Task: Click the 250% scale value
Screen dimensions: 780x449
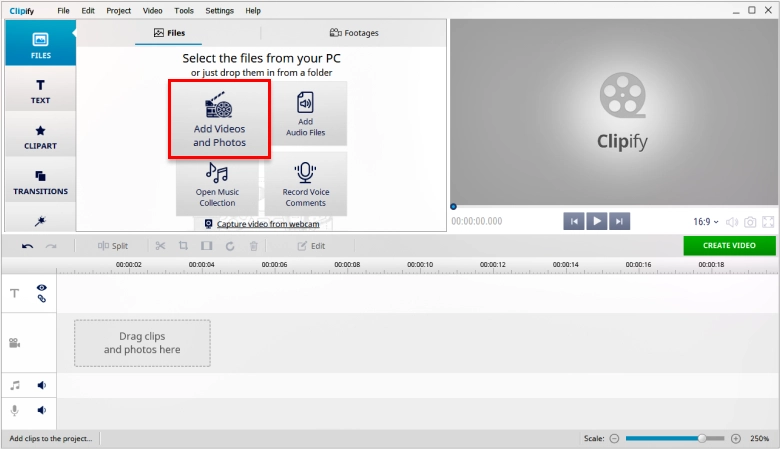Action: (760, 439)
